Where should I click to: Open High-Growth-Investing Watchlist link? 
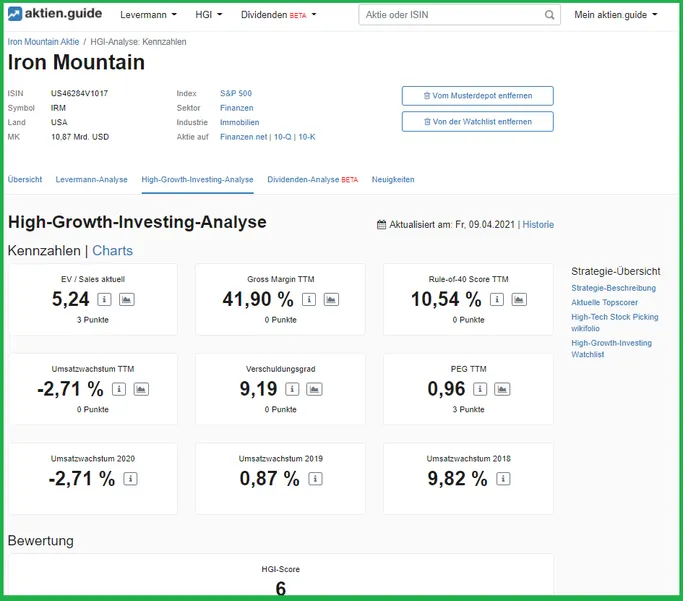pos(612,349)
